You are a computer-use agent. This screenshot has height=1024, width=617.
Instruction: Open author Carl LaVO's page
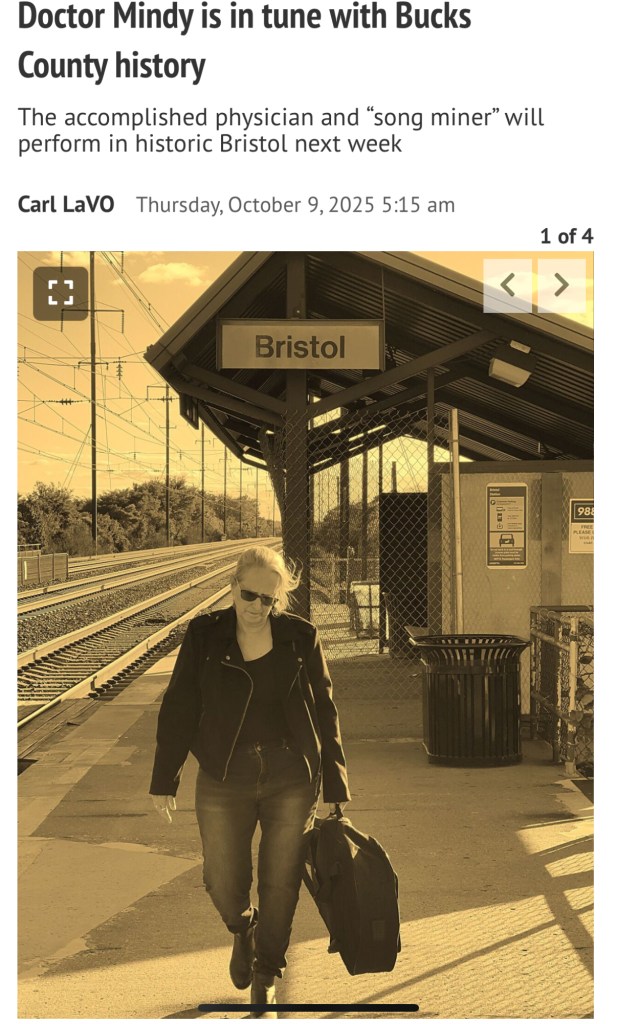click(66, 204)
